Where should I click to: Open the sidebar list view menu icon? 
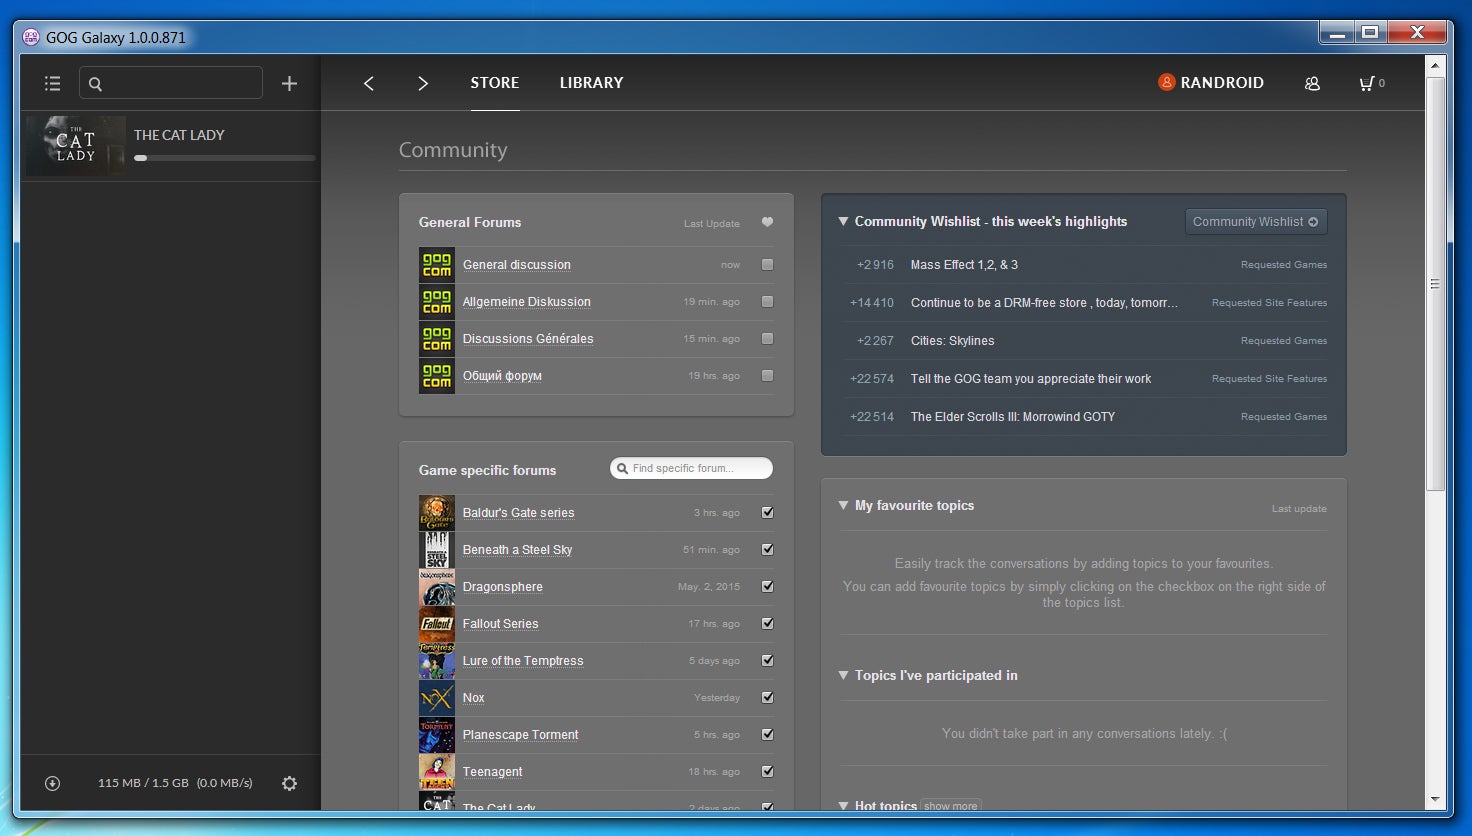(53, 84)
